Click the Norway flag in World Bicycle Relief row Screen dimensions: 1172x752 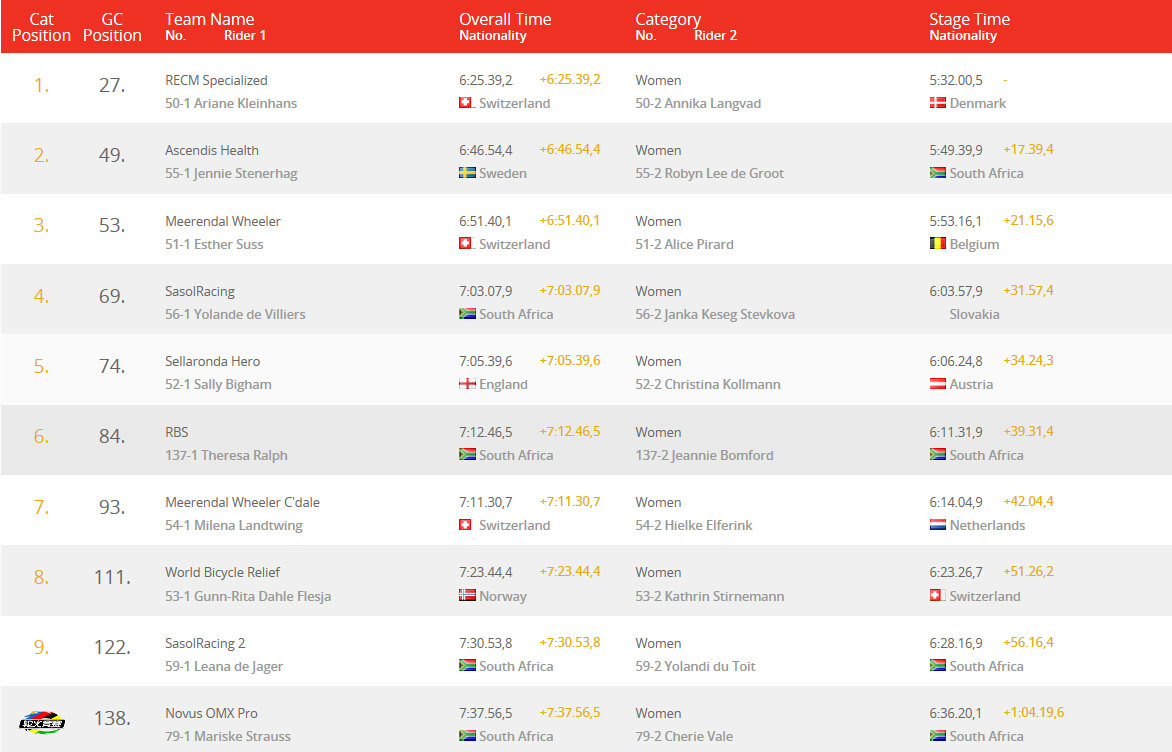pyautogui.click(x=466, y=595)
